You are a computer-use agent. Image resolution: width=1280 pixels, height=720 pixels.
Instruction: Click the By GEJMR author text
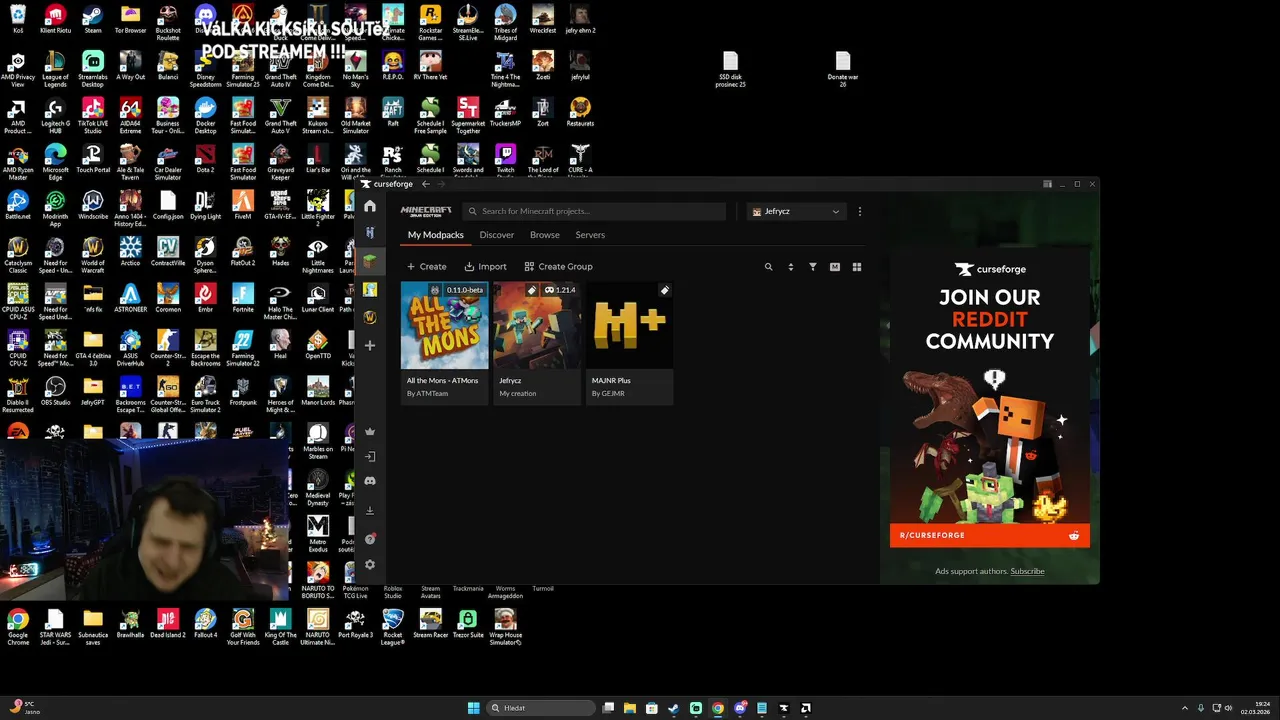608,394
